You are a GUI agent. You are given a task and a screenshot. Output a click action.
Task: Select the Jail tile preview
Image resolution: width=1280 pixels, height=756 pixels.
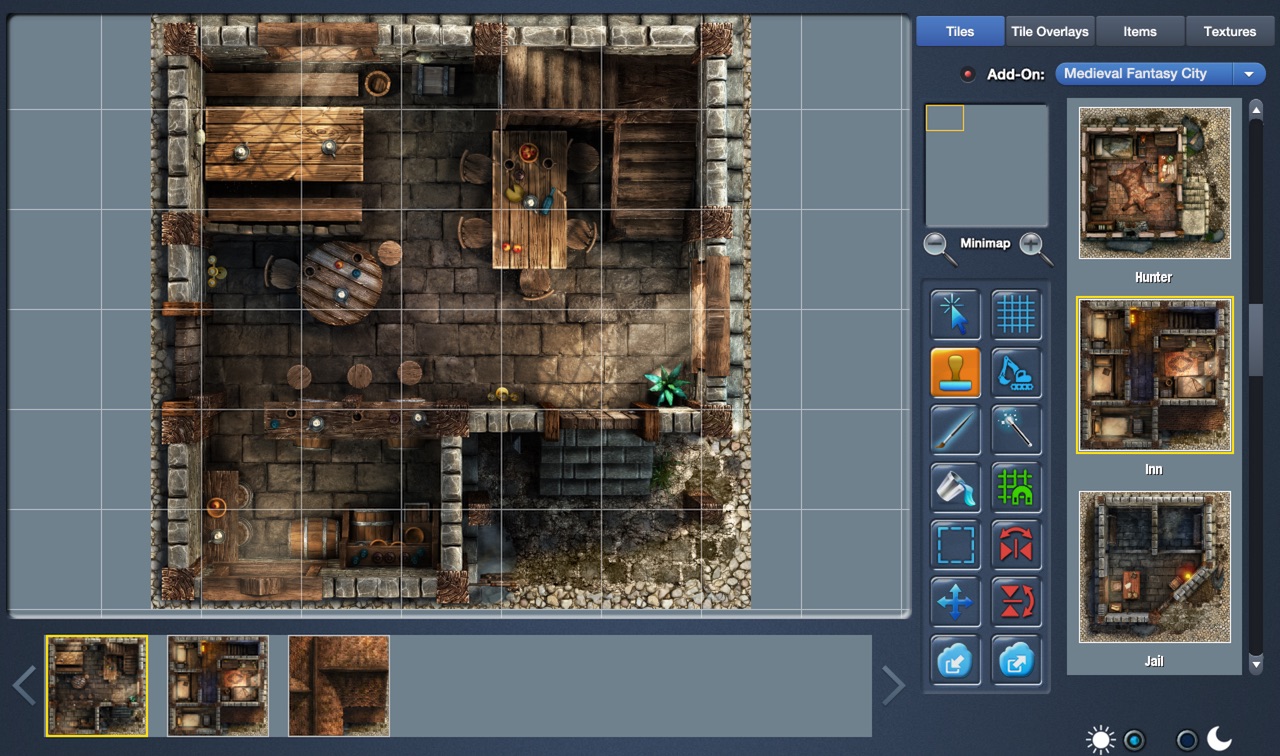[x=1153, y=567]
